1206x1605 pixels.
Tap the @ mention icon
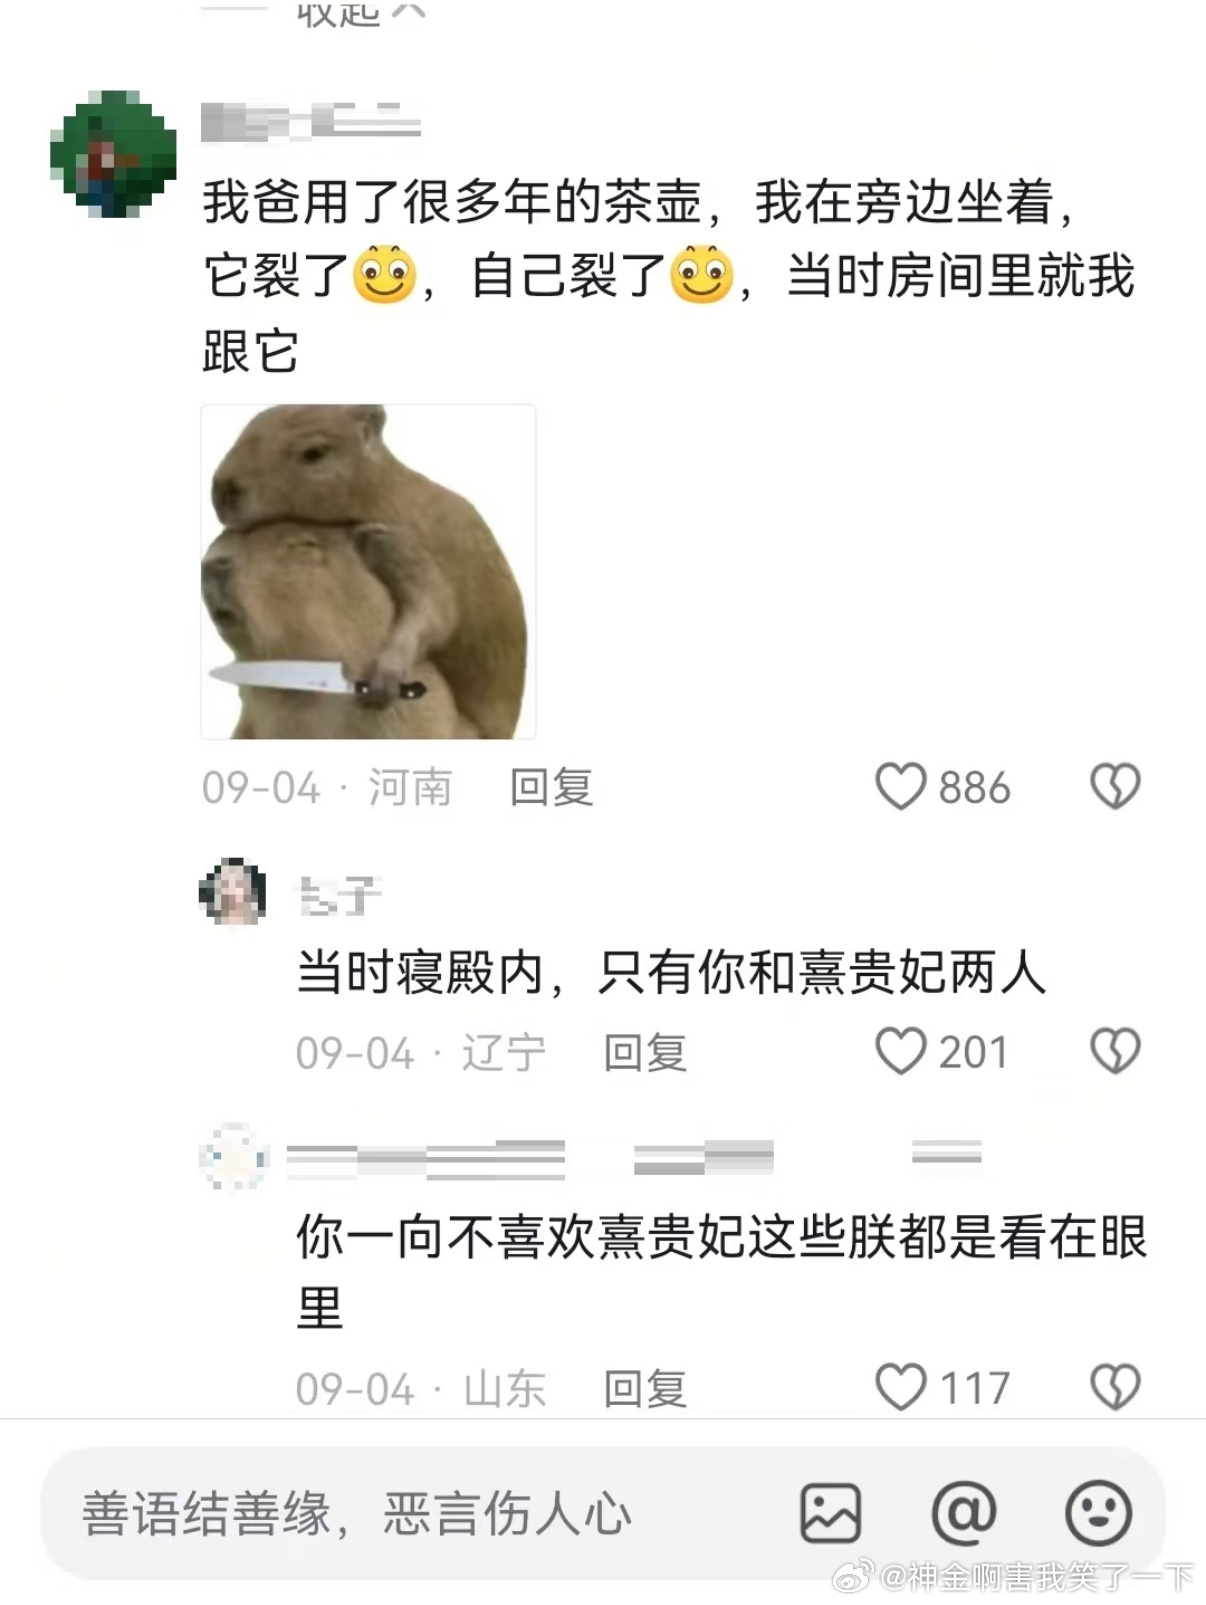point(963,1513)
